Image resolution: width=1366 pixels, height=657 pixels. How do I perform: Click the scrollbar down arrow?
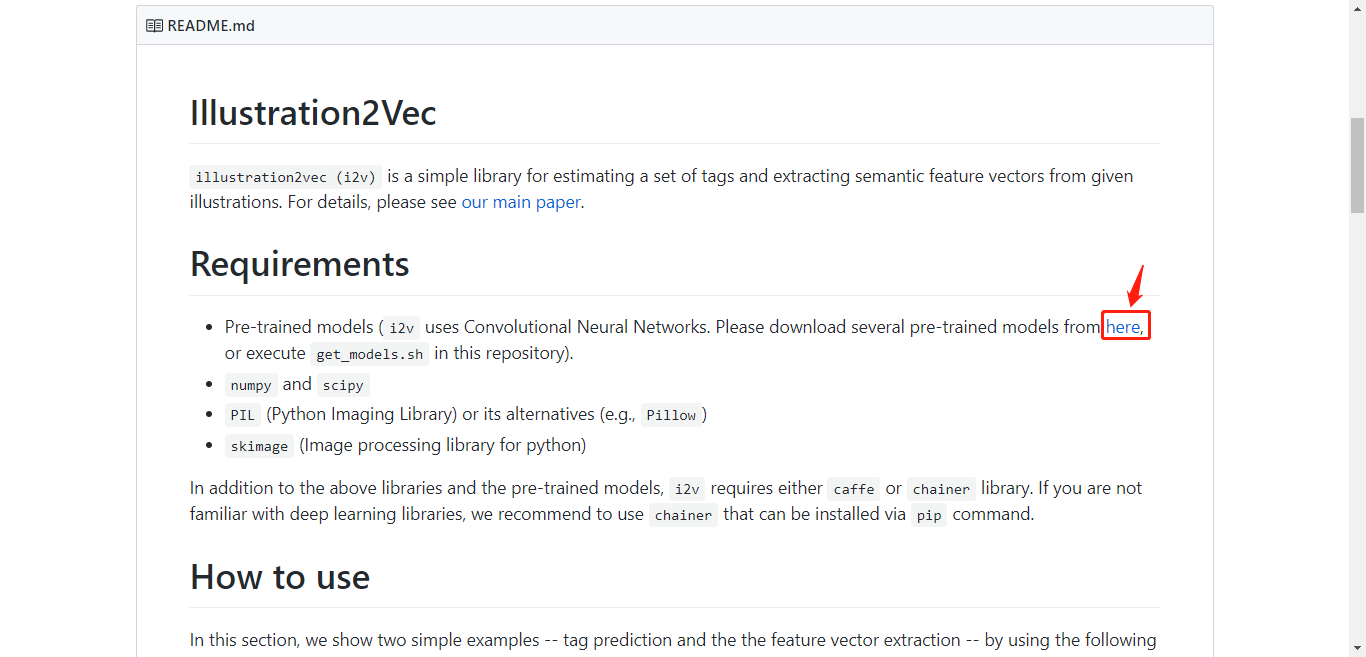[1357, 648]
